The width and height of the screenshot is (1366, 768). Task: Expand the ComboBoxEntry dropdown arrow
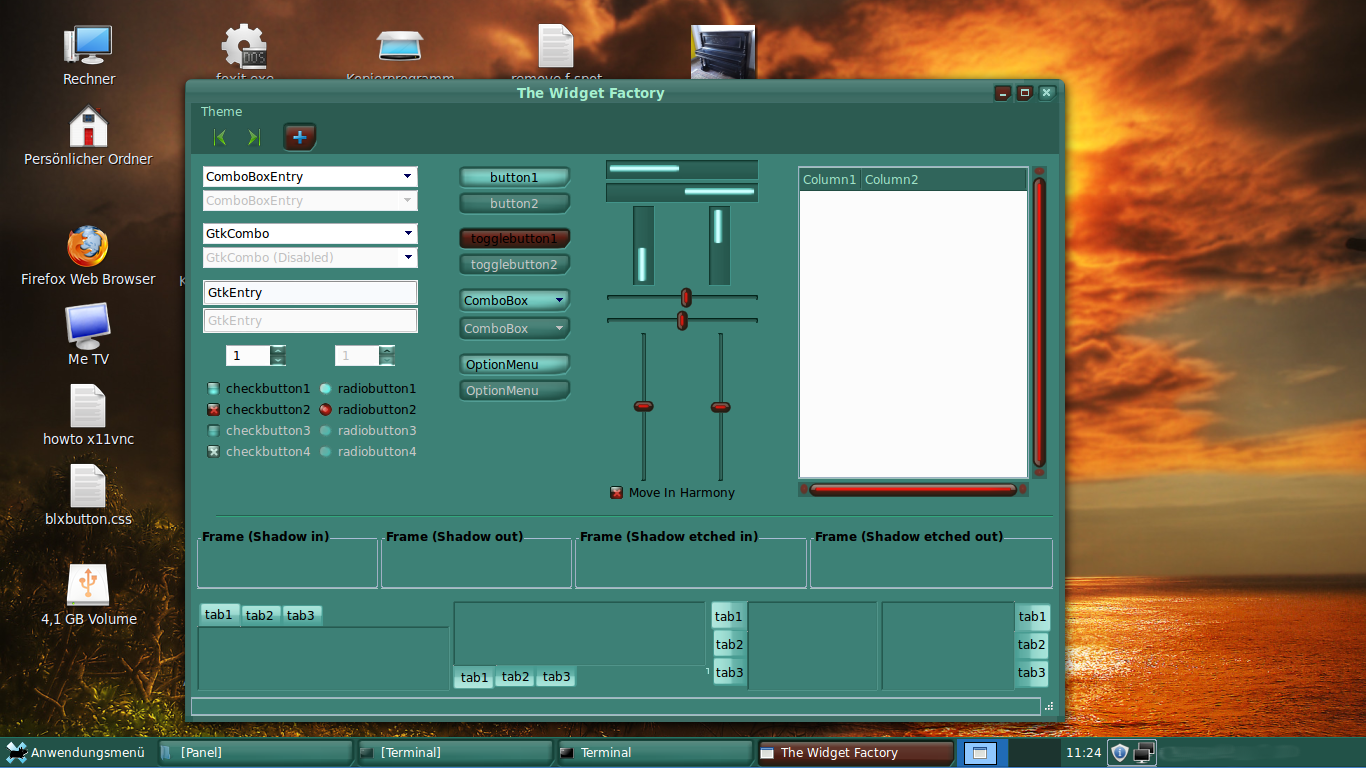pyautogui.click(x=407, y=176)
